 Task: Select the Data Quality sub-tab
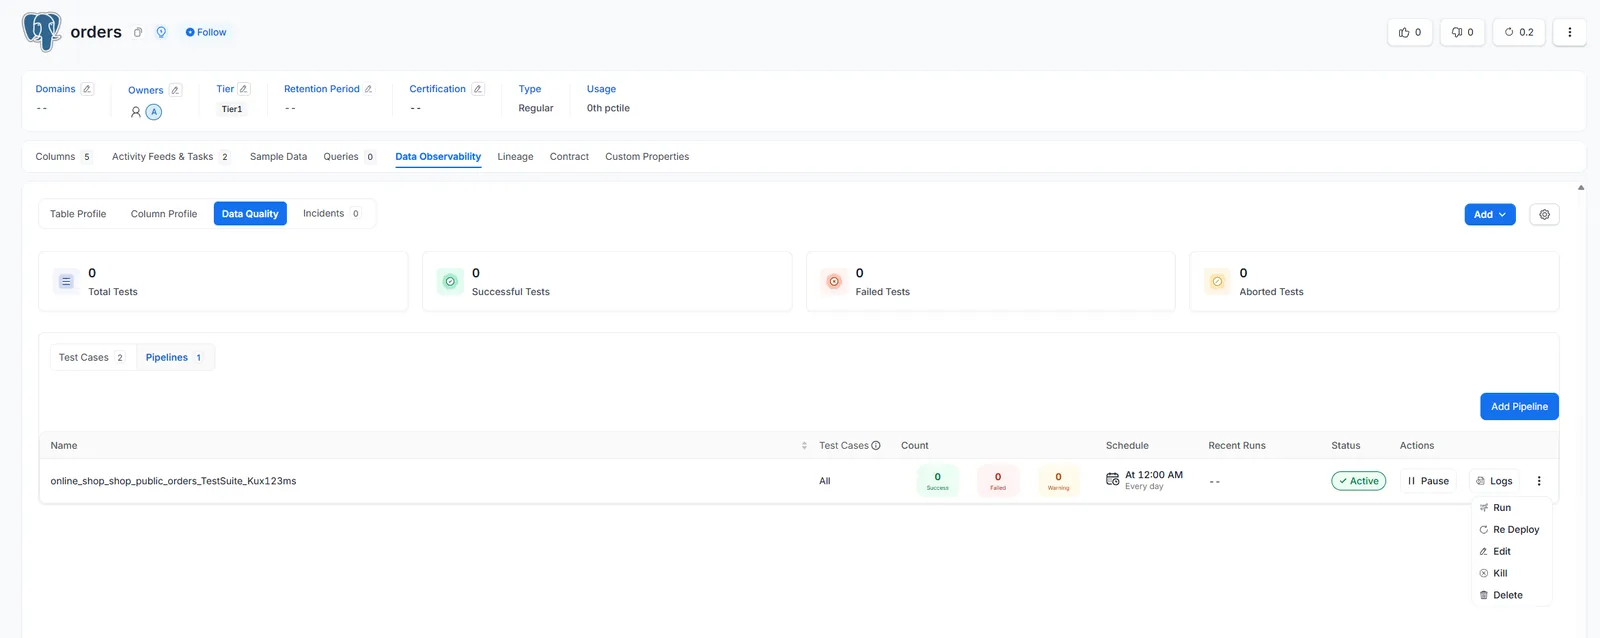pos(250,214)
